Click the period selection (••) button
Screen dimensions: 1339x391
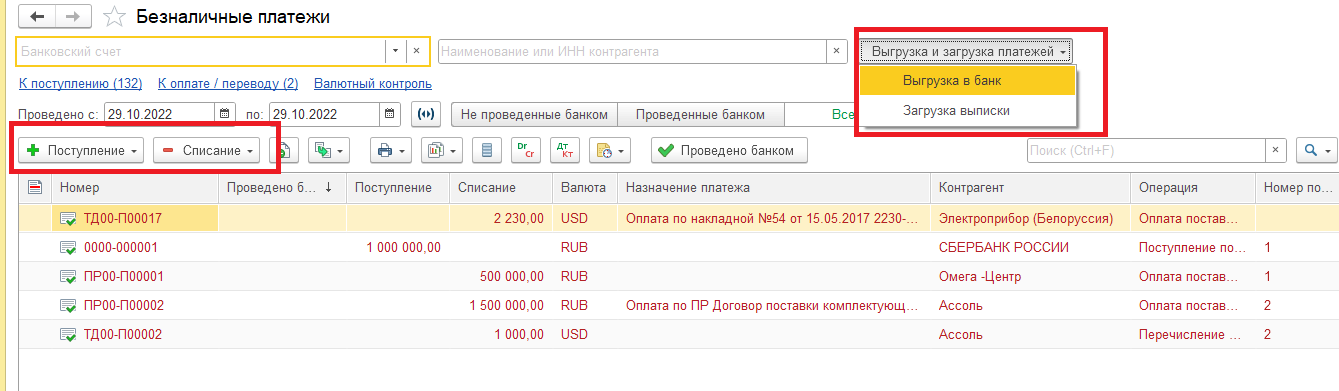(x=425, y=114)
